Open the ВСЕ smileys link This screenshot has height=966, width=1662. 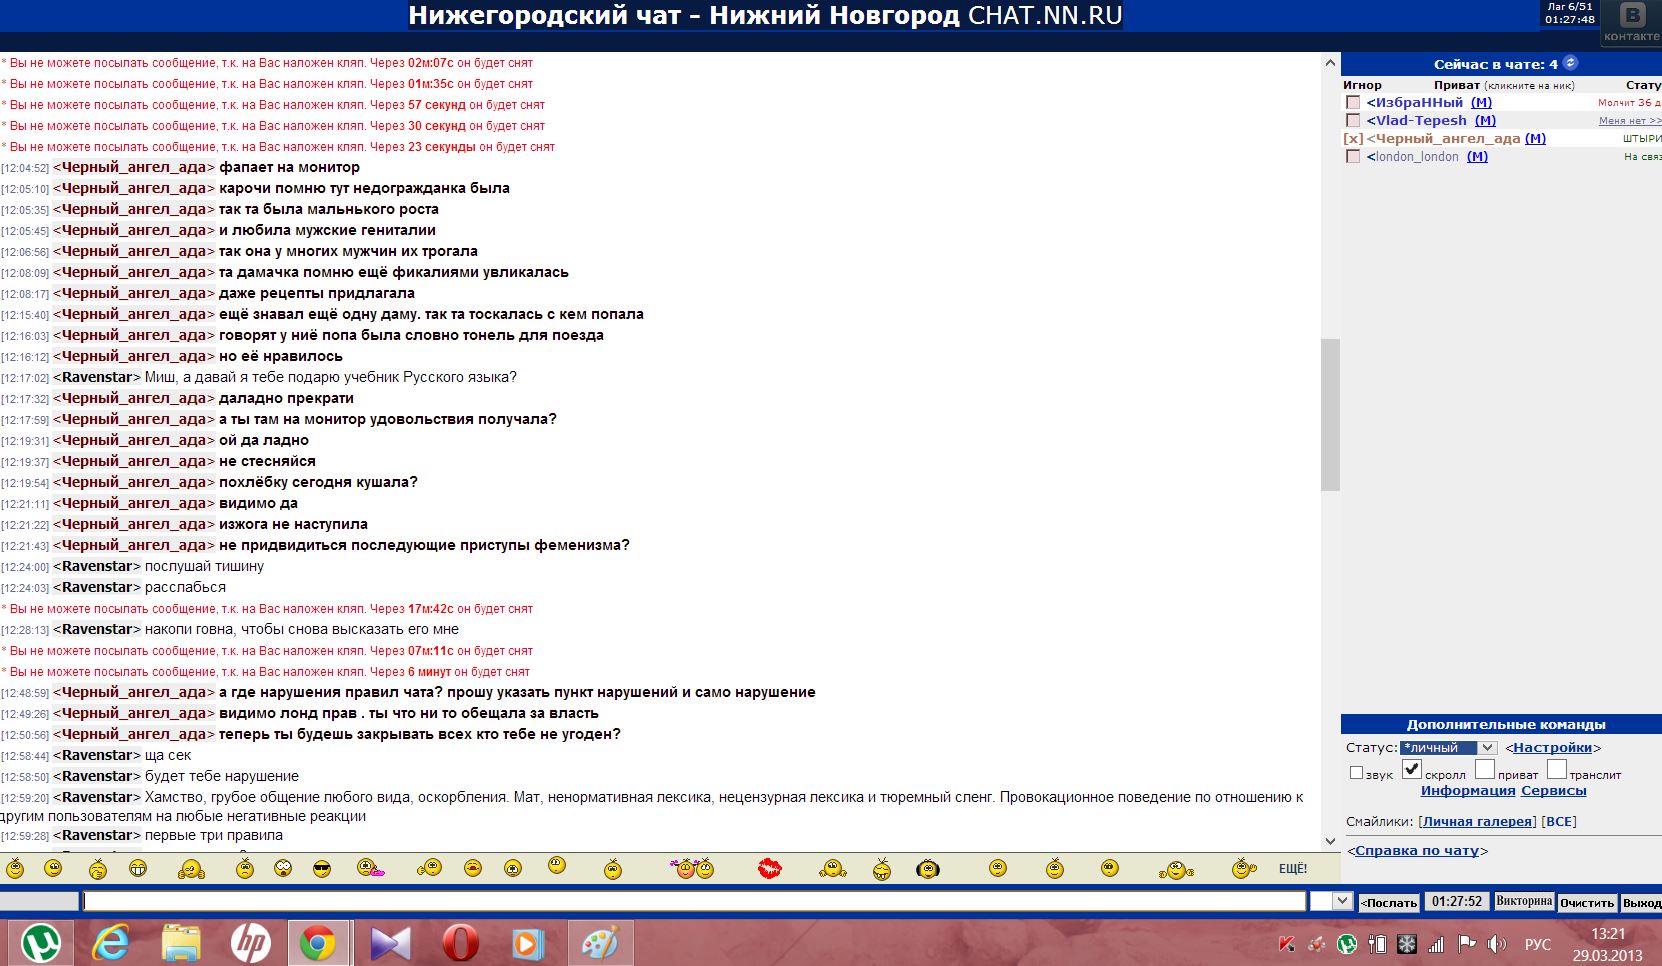pyautogui.click(x=1559, y=822)
